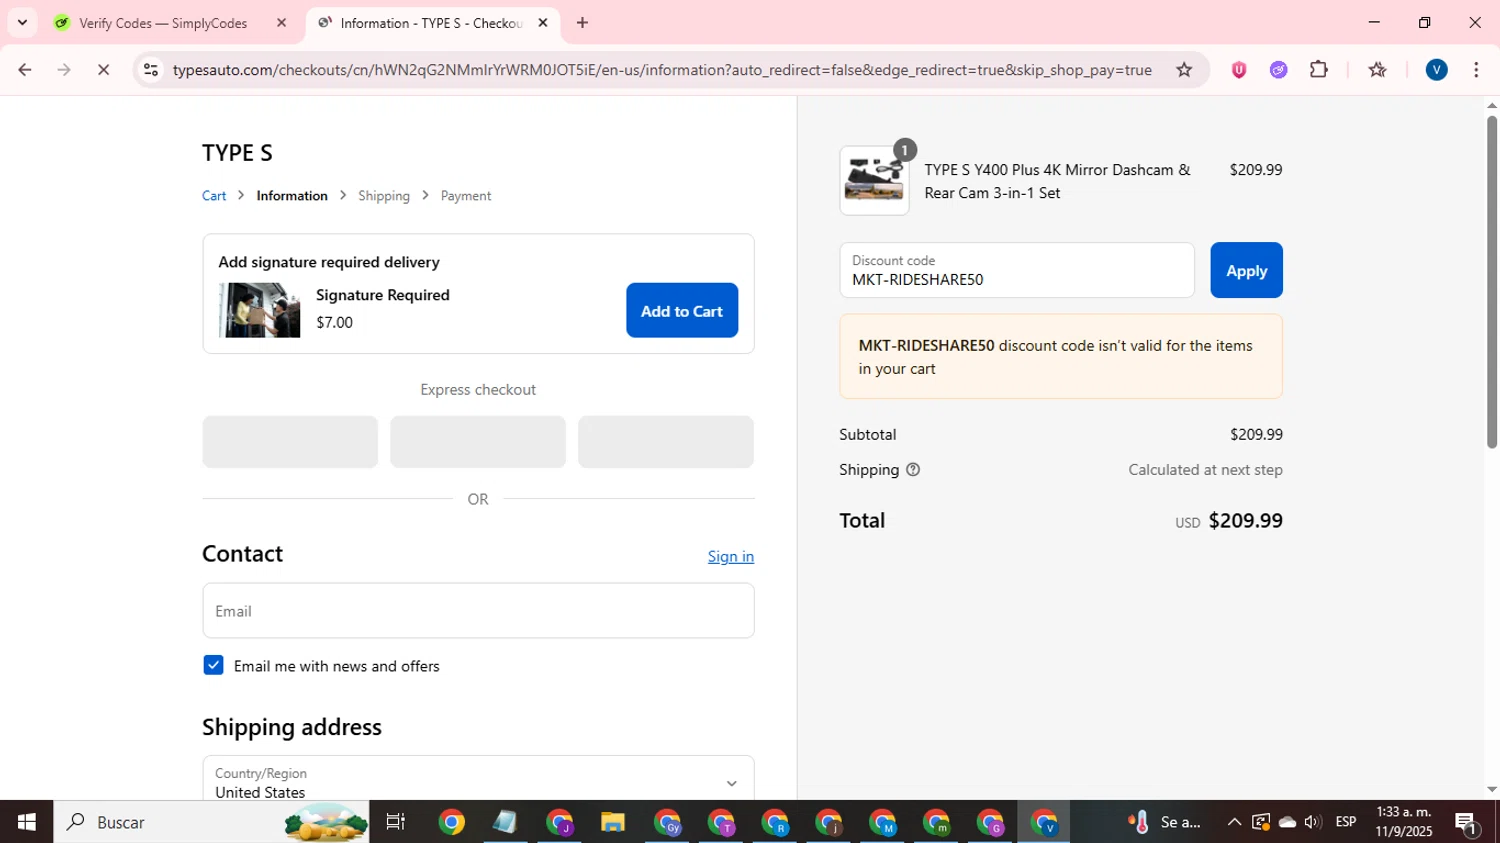Click the Shipping help question-mark icon
The width and height of the screenshot is (1500, 843).
pos(913,470)
